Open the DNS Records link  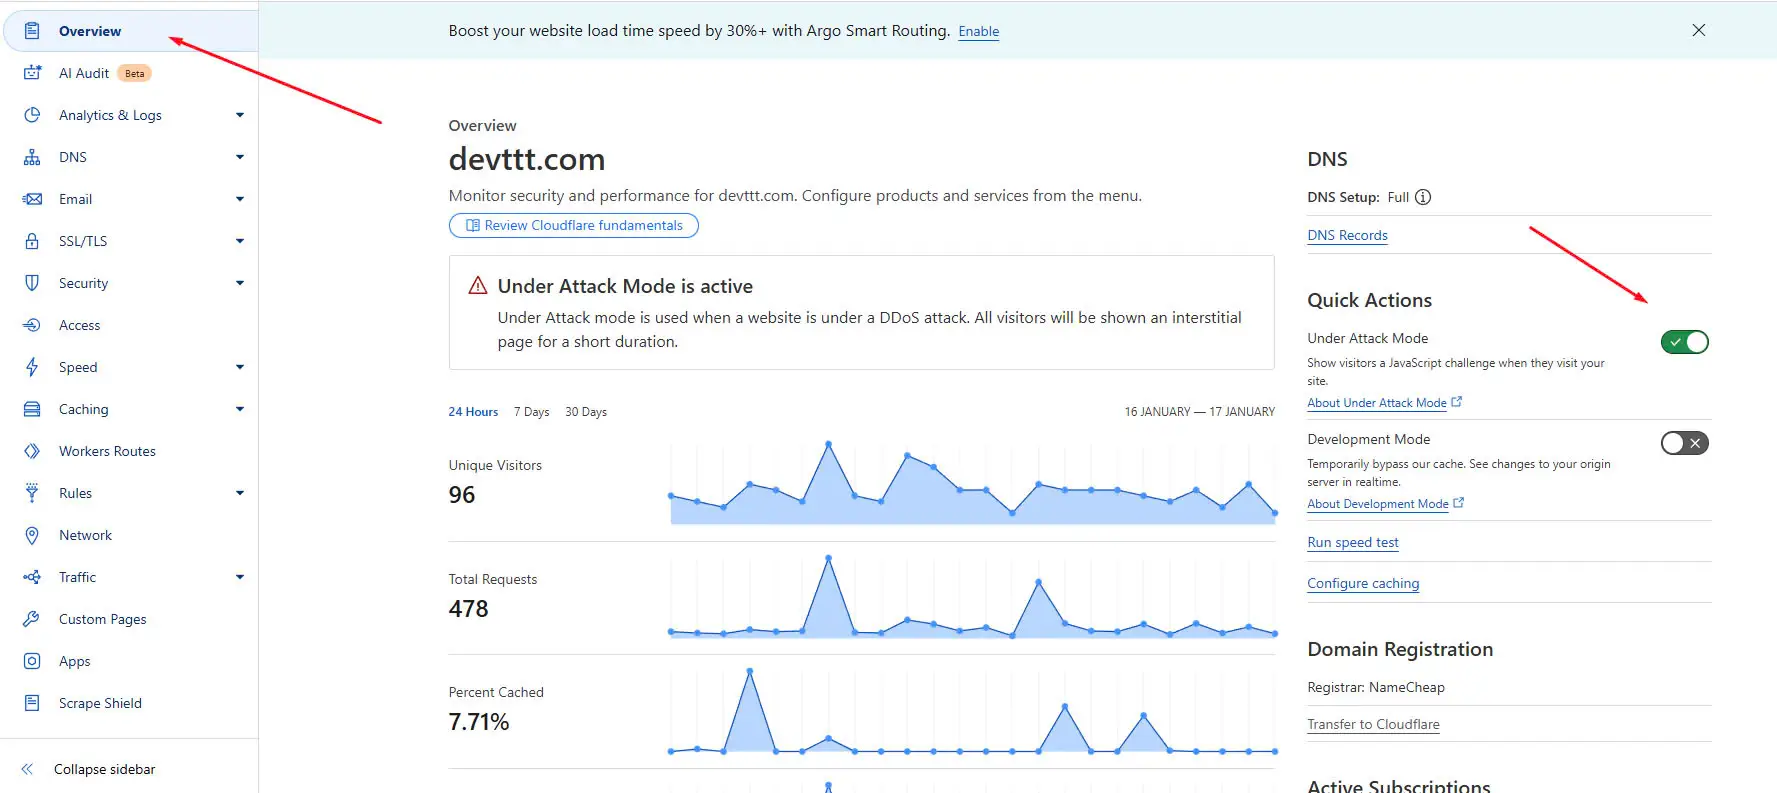coord(1347,235)
